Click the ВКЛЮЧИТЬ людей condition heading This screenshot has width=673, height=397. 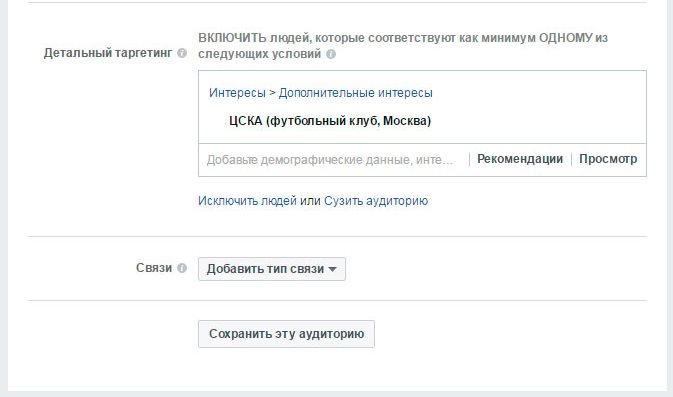(x=403, y=38)
